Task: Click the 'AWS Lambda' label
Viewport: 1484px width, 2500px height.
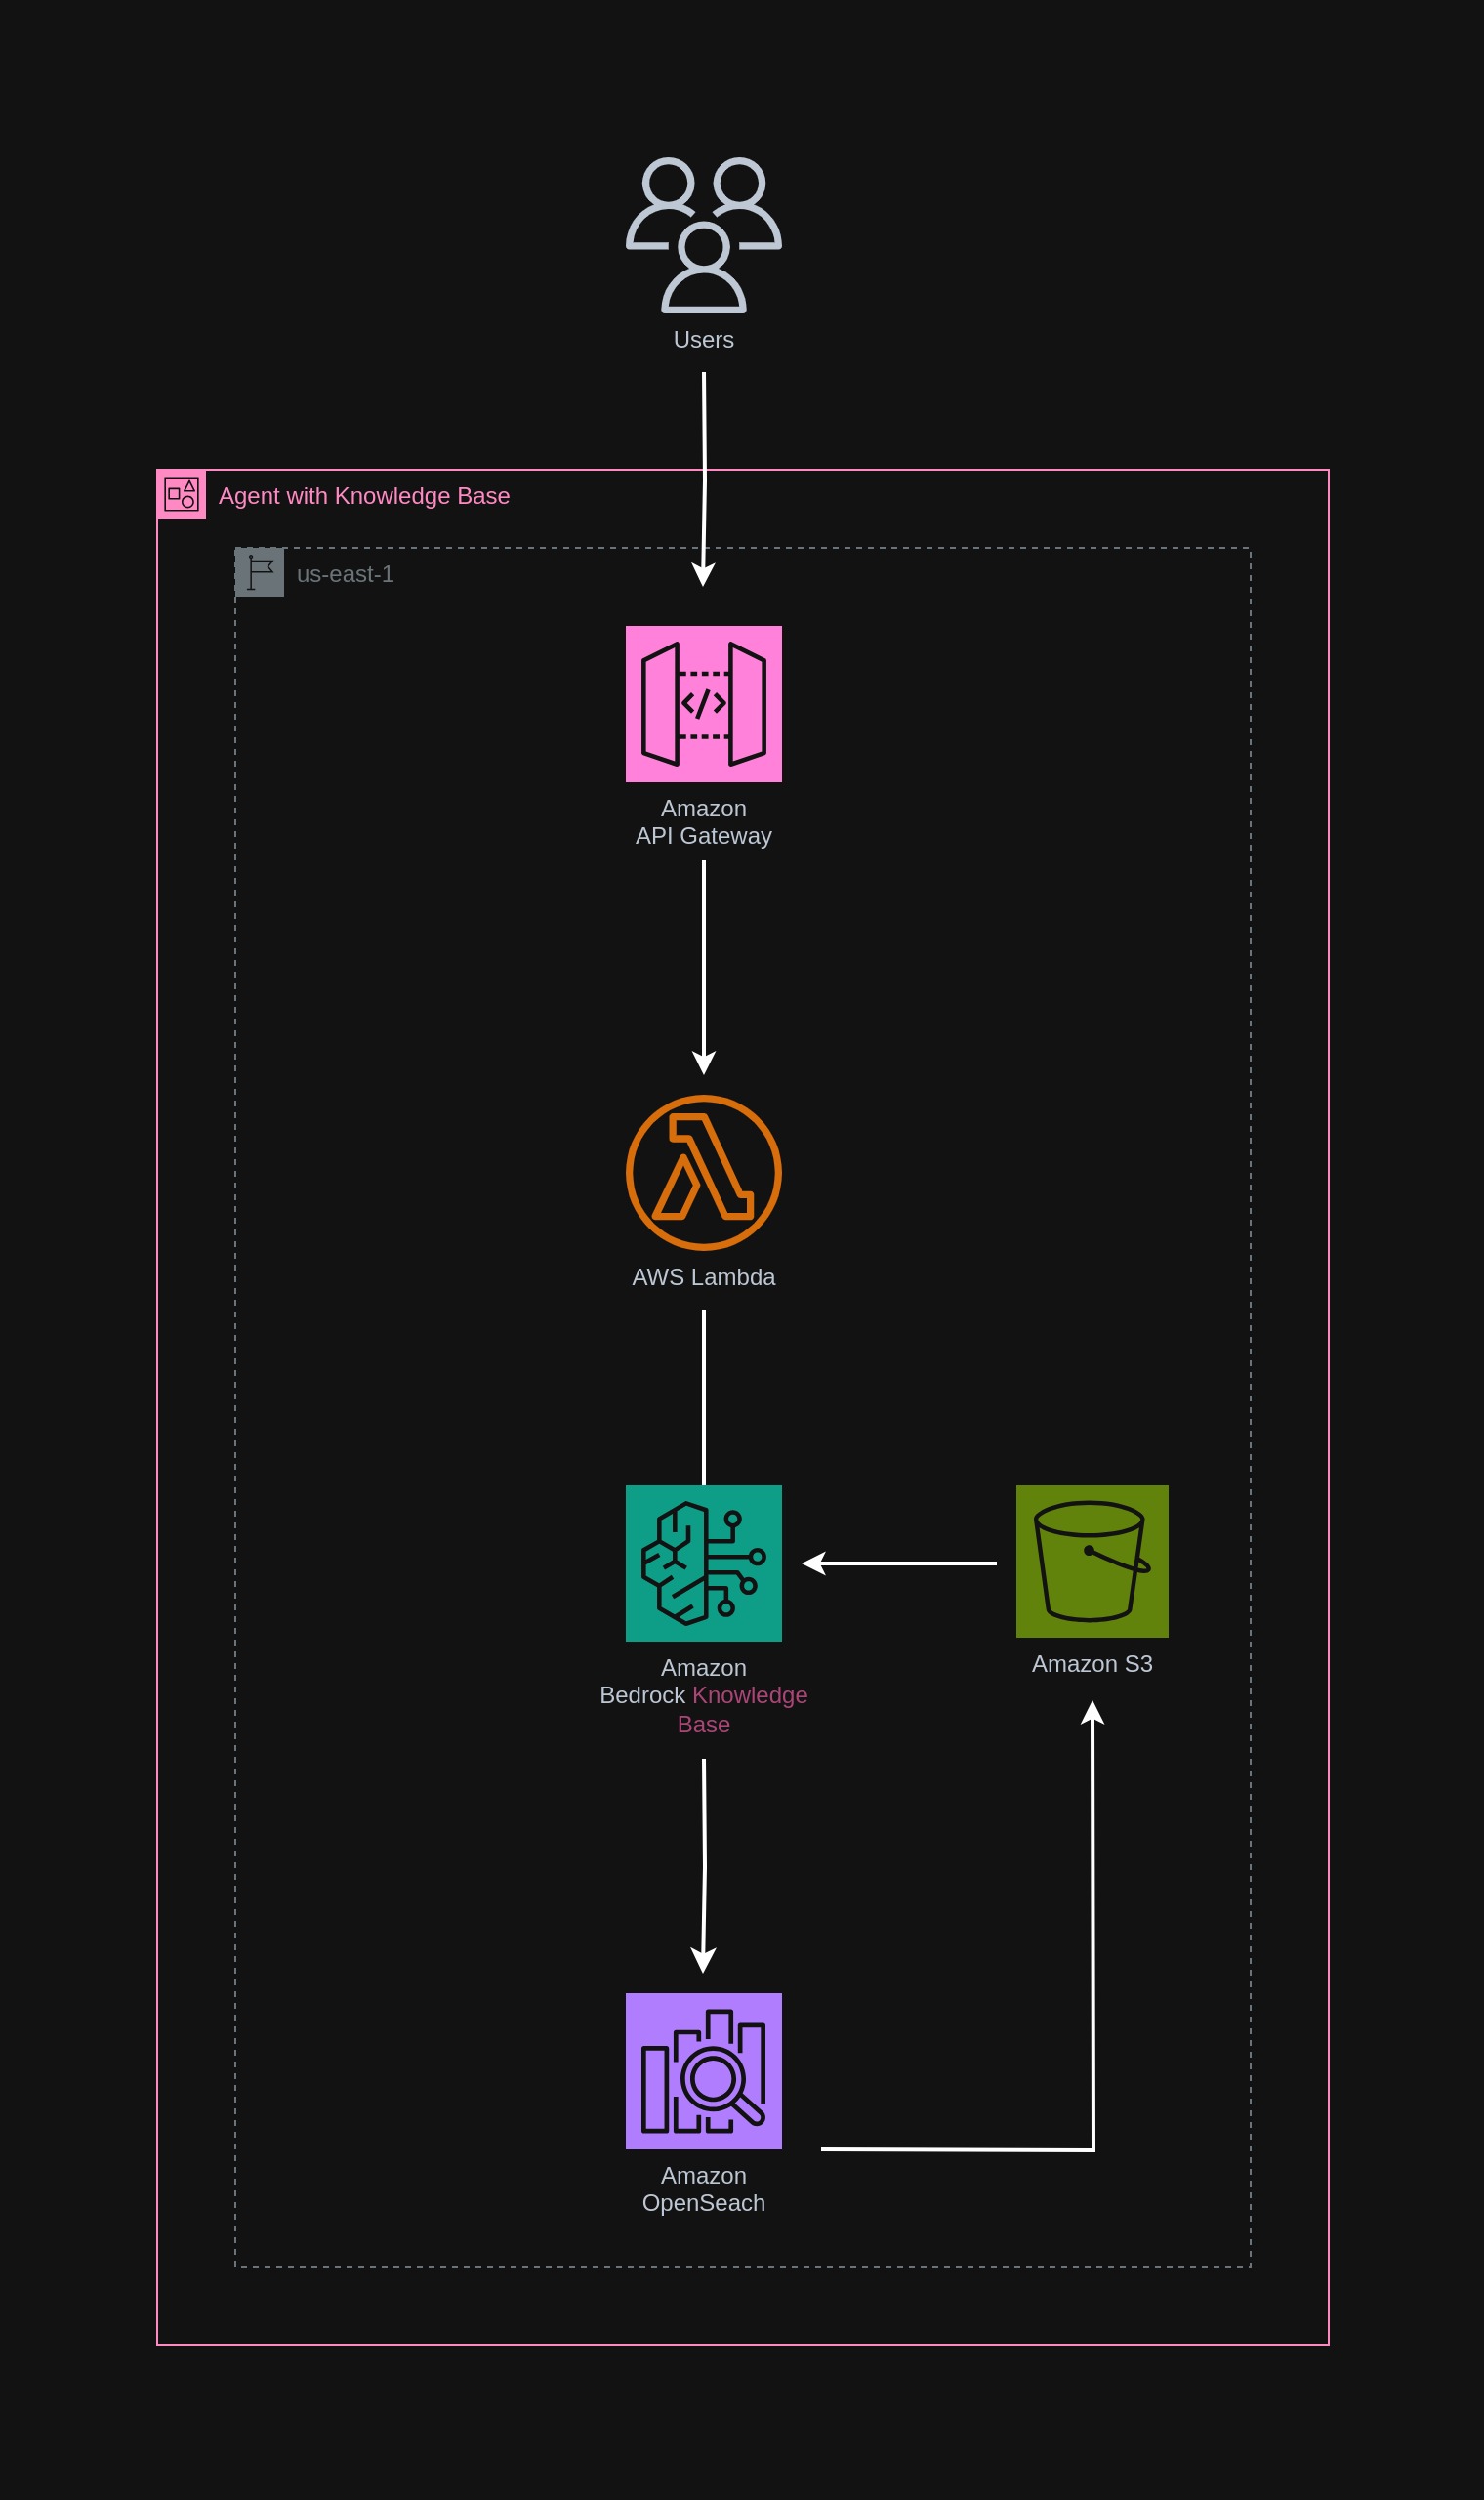Action: (x=703, y=1277)
